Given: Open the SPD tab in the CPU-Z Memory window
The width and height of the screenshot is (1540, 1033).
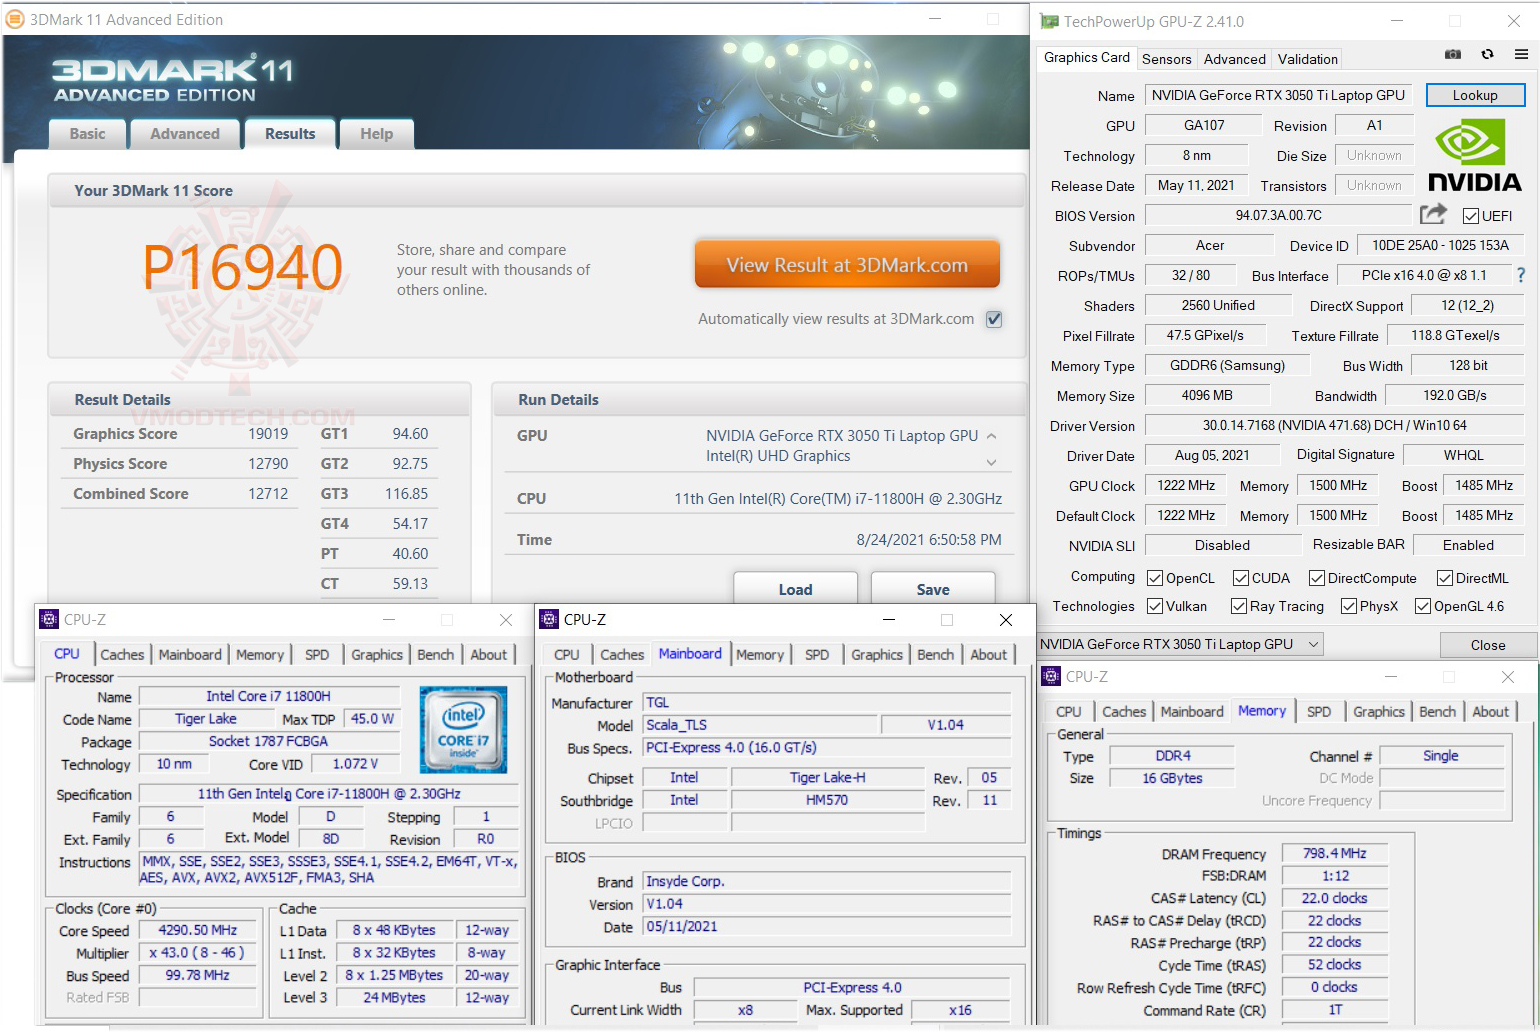Looking at the screenshot, I should click(1319, 712).
